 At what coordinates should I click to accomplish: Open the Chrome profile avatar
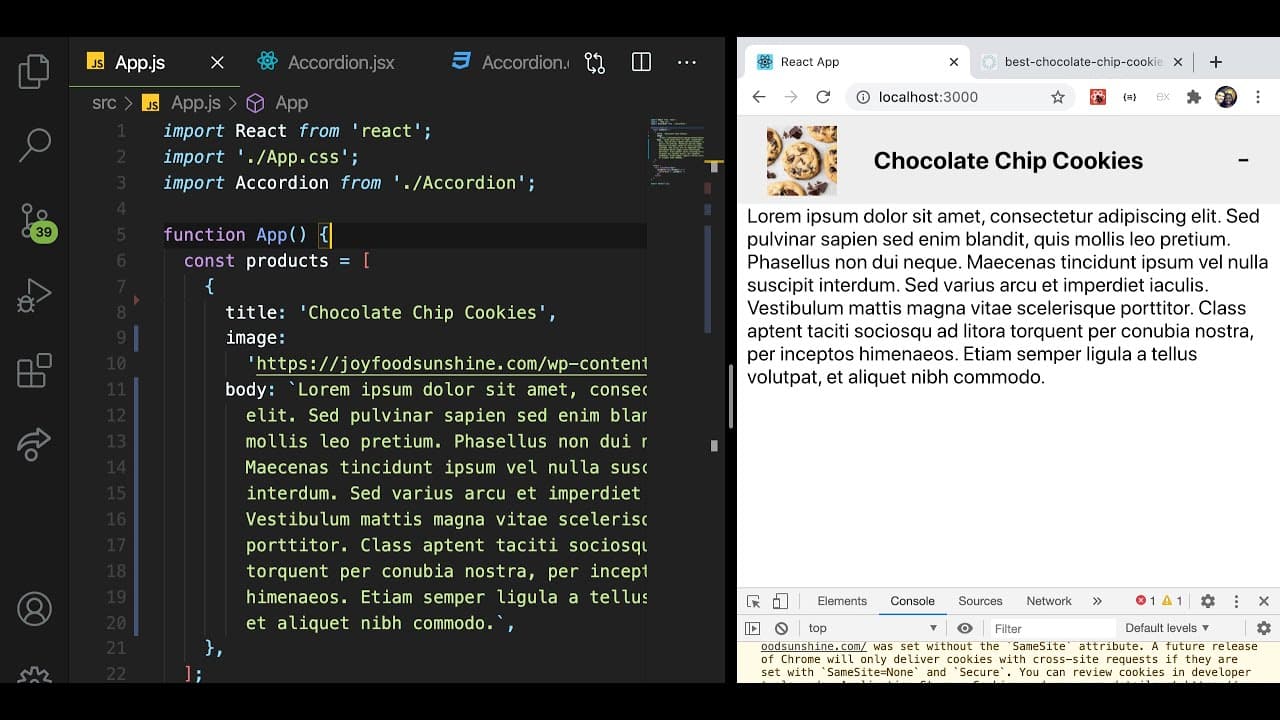coord(1225,97)
